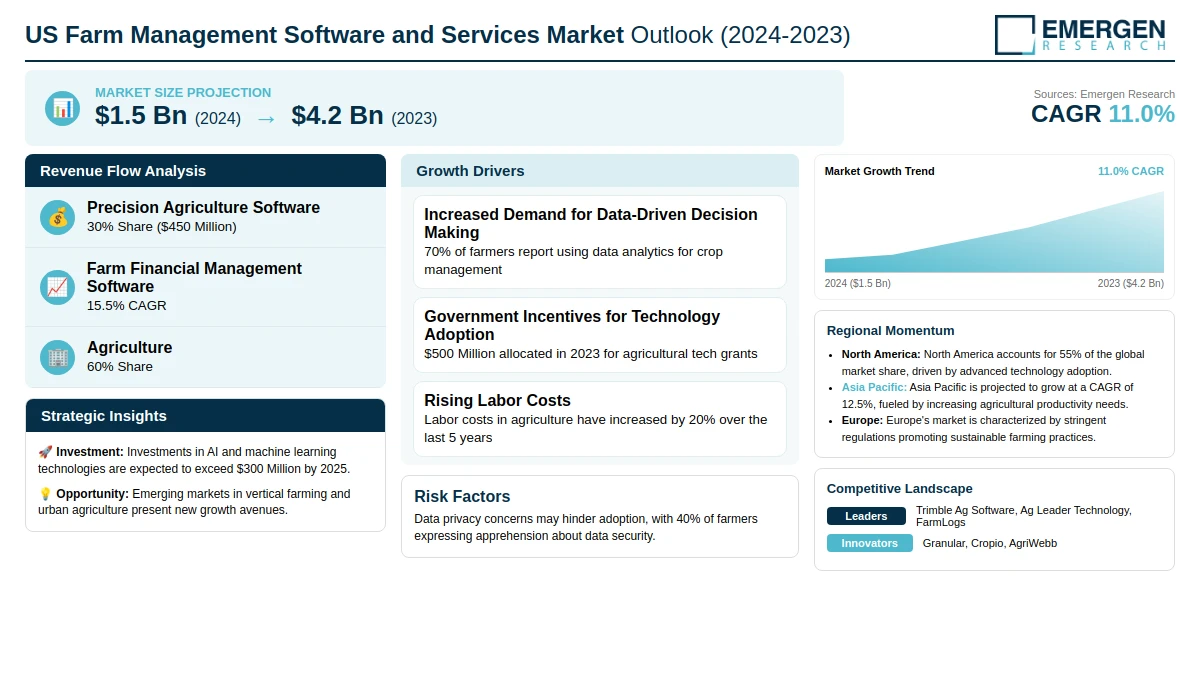
Task: Select Government Incentives for Technology Adoption card
Action: tap(600, 334)
